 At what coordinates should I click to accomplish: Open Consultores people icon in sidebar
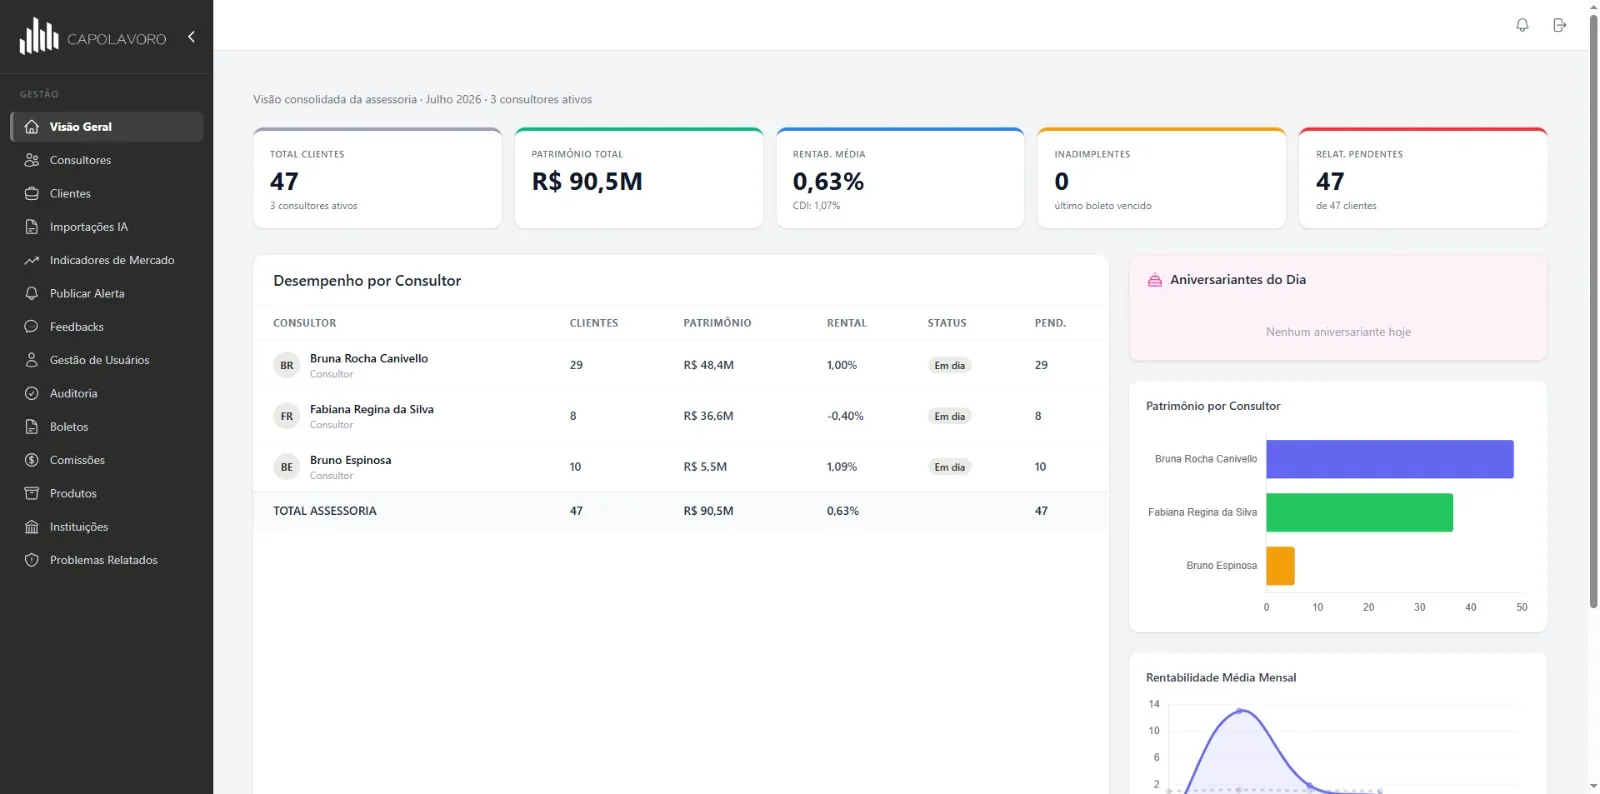32,160
